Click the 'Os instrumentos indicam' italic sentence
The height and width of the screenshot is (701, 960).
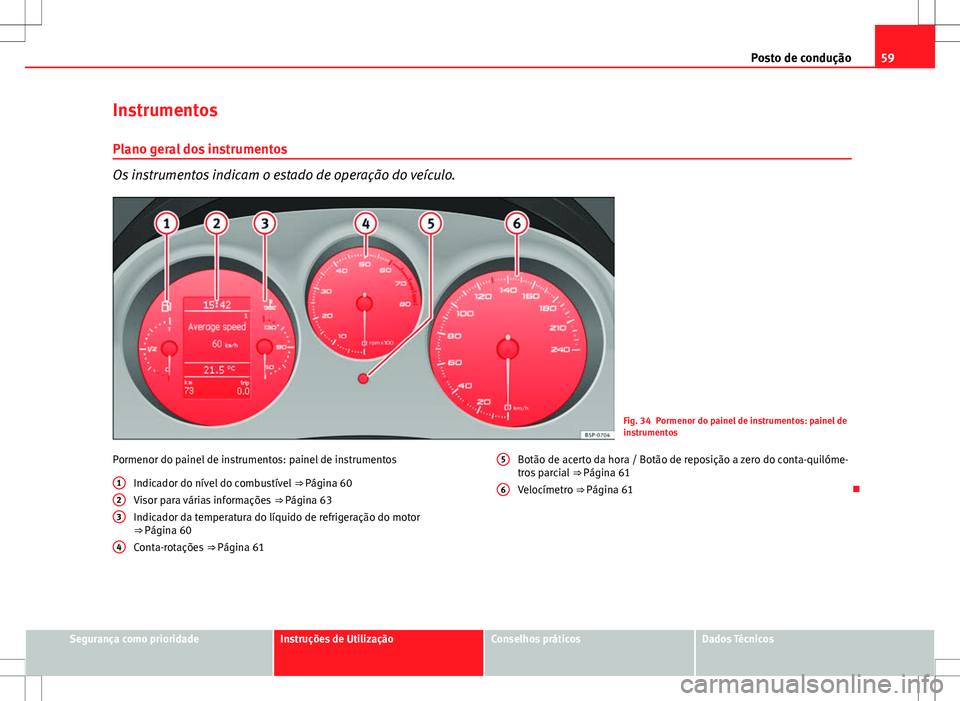tap(283, 175)
